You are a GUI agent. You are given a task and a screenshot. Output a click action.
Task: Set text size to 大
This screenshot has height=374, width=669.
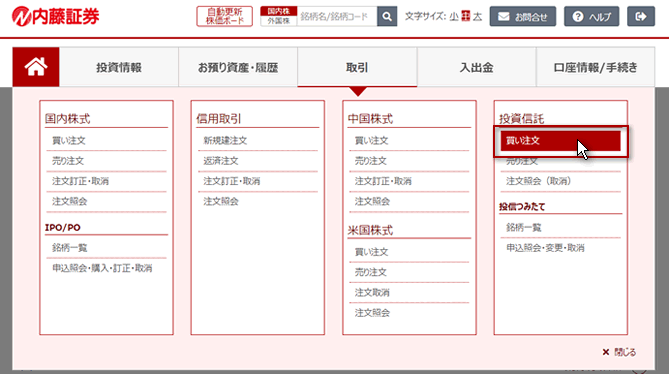tap(477, 17)
